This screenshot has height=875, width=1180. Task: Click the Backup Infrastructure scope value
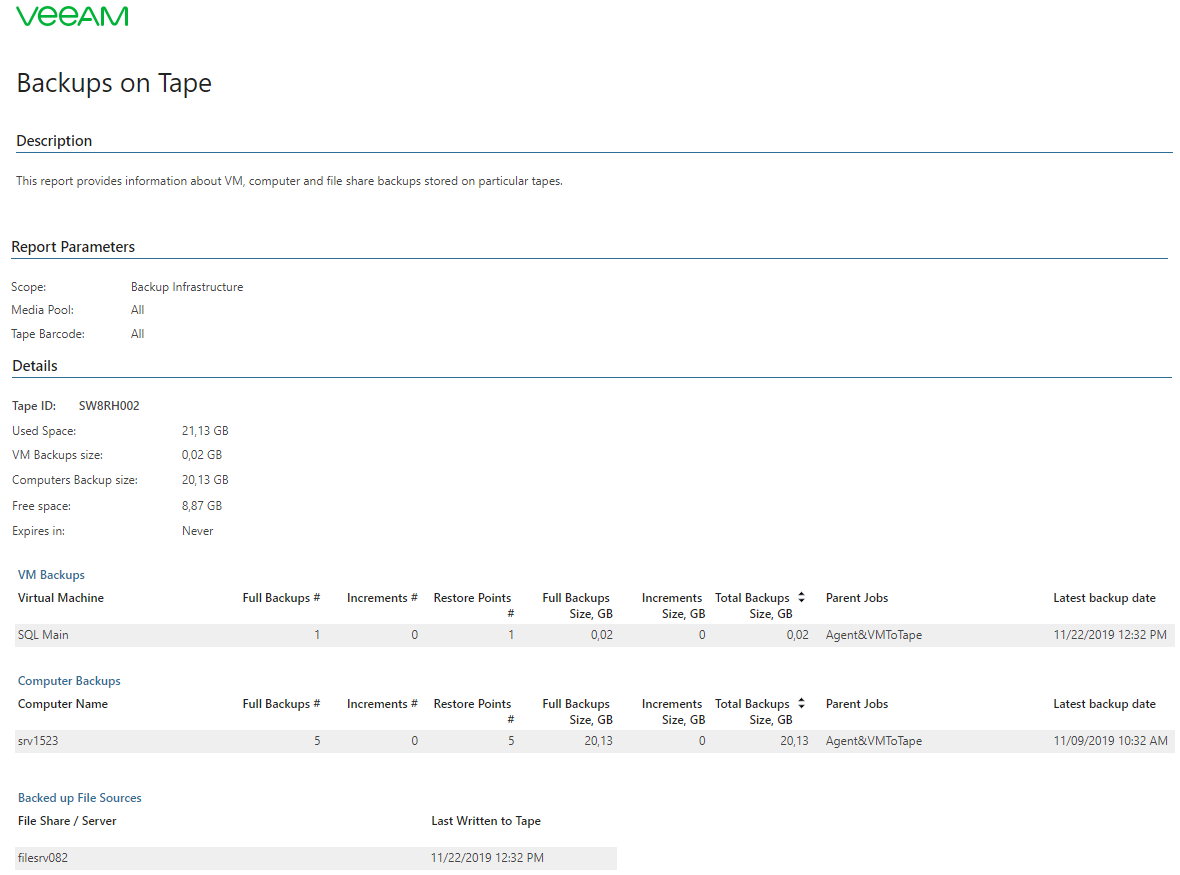pos(187,287)
